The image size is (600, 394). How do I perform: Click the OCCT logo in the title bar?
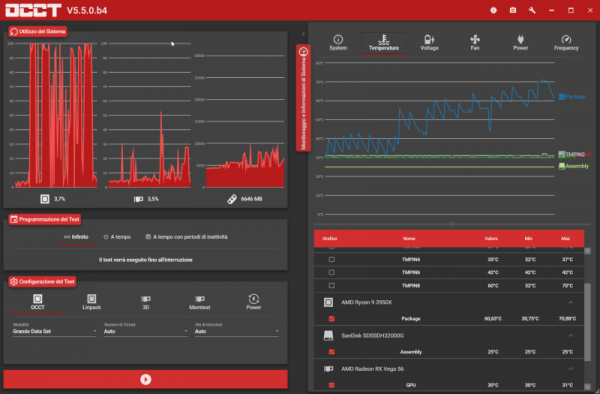point(33,10)
